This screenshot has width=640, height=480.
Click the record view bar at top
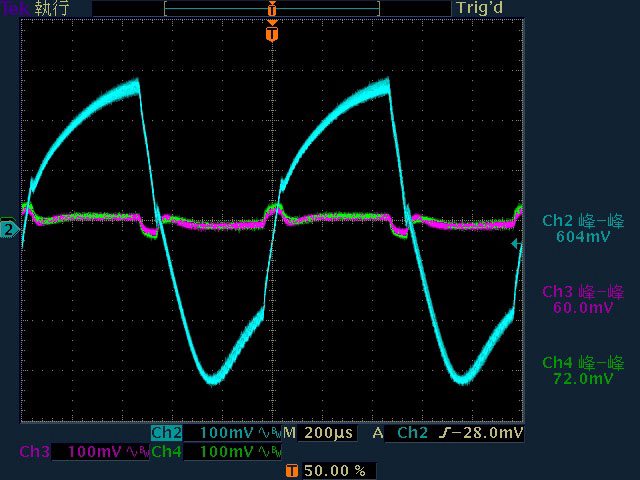point(271,8)
